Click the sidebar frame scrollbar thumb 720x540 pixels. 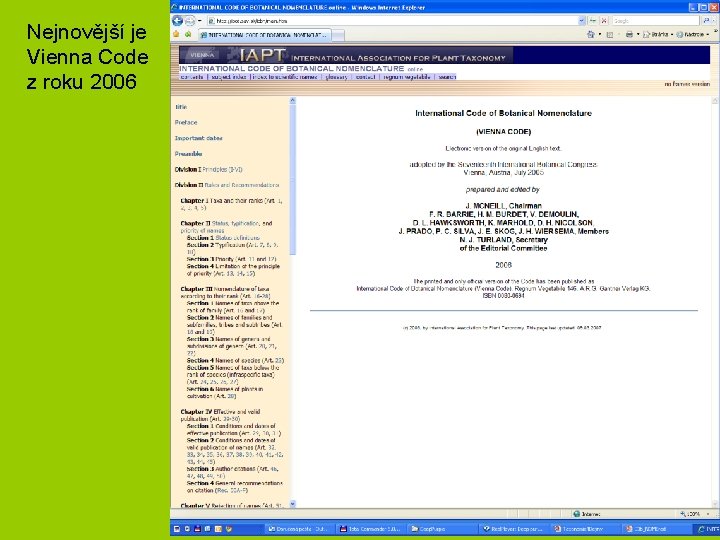(x=292, y=179)
